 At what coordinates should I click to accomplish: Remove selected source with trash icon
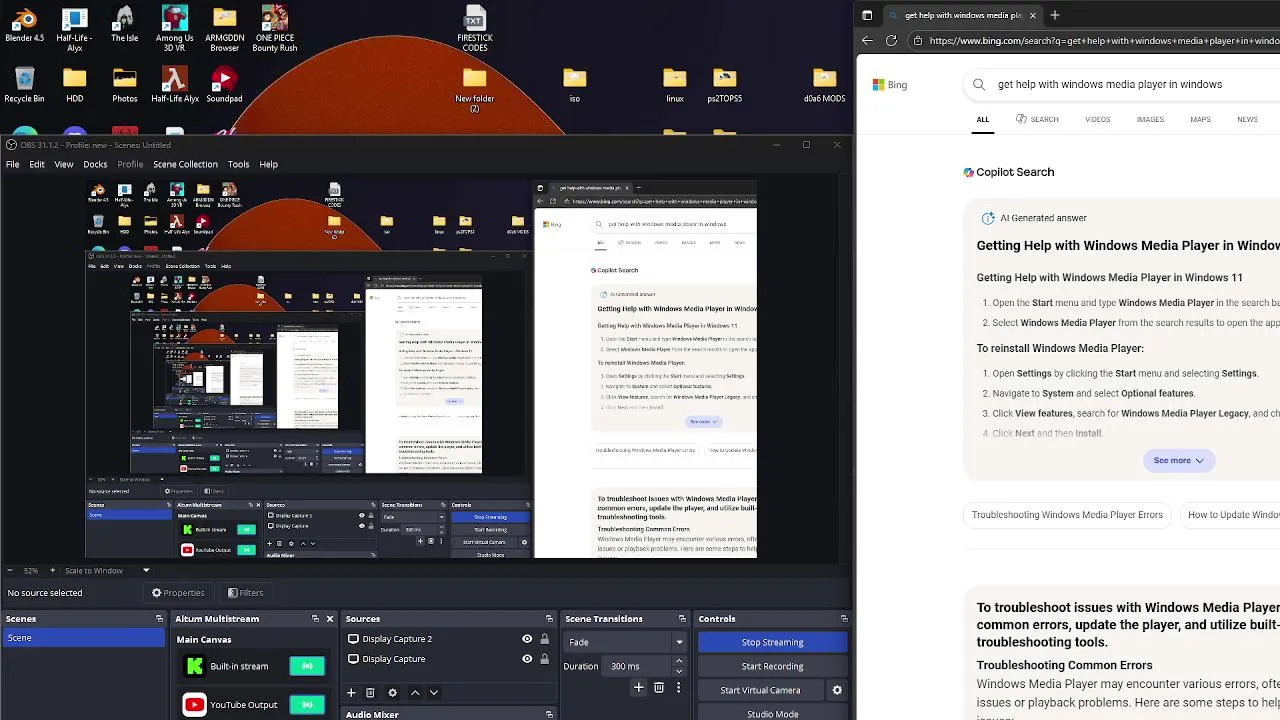click(370, 692)
